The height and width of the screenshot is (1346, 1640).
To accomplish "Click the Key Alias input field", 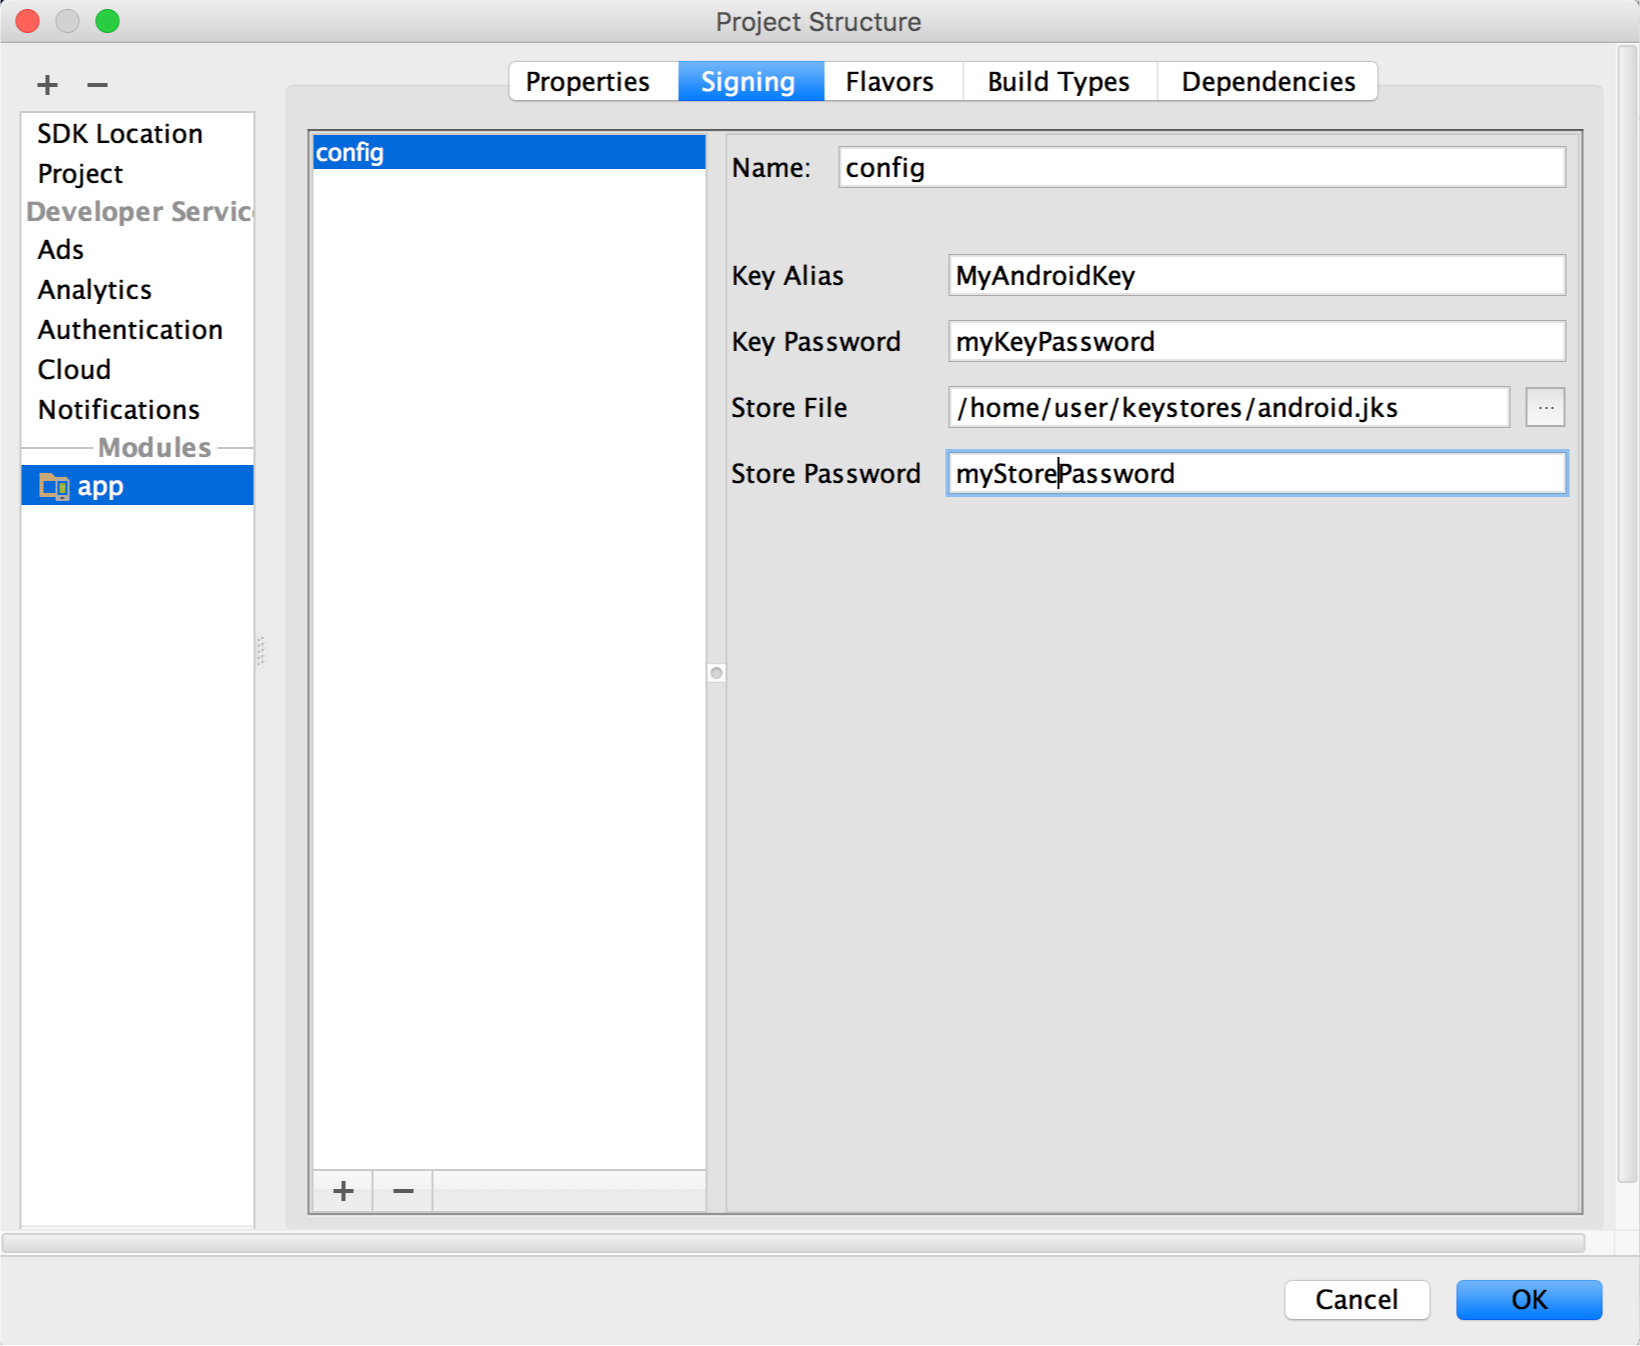I will coord(1255,276).
